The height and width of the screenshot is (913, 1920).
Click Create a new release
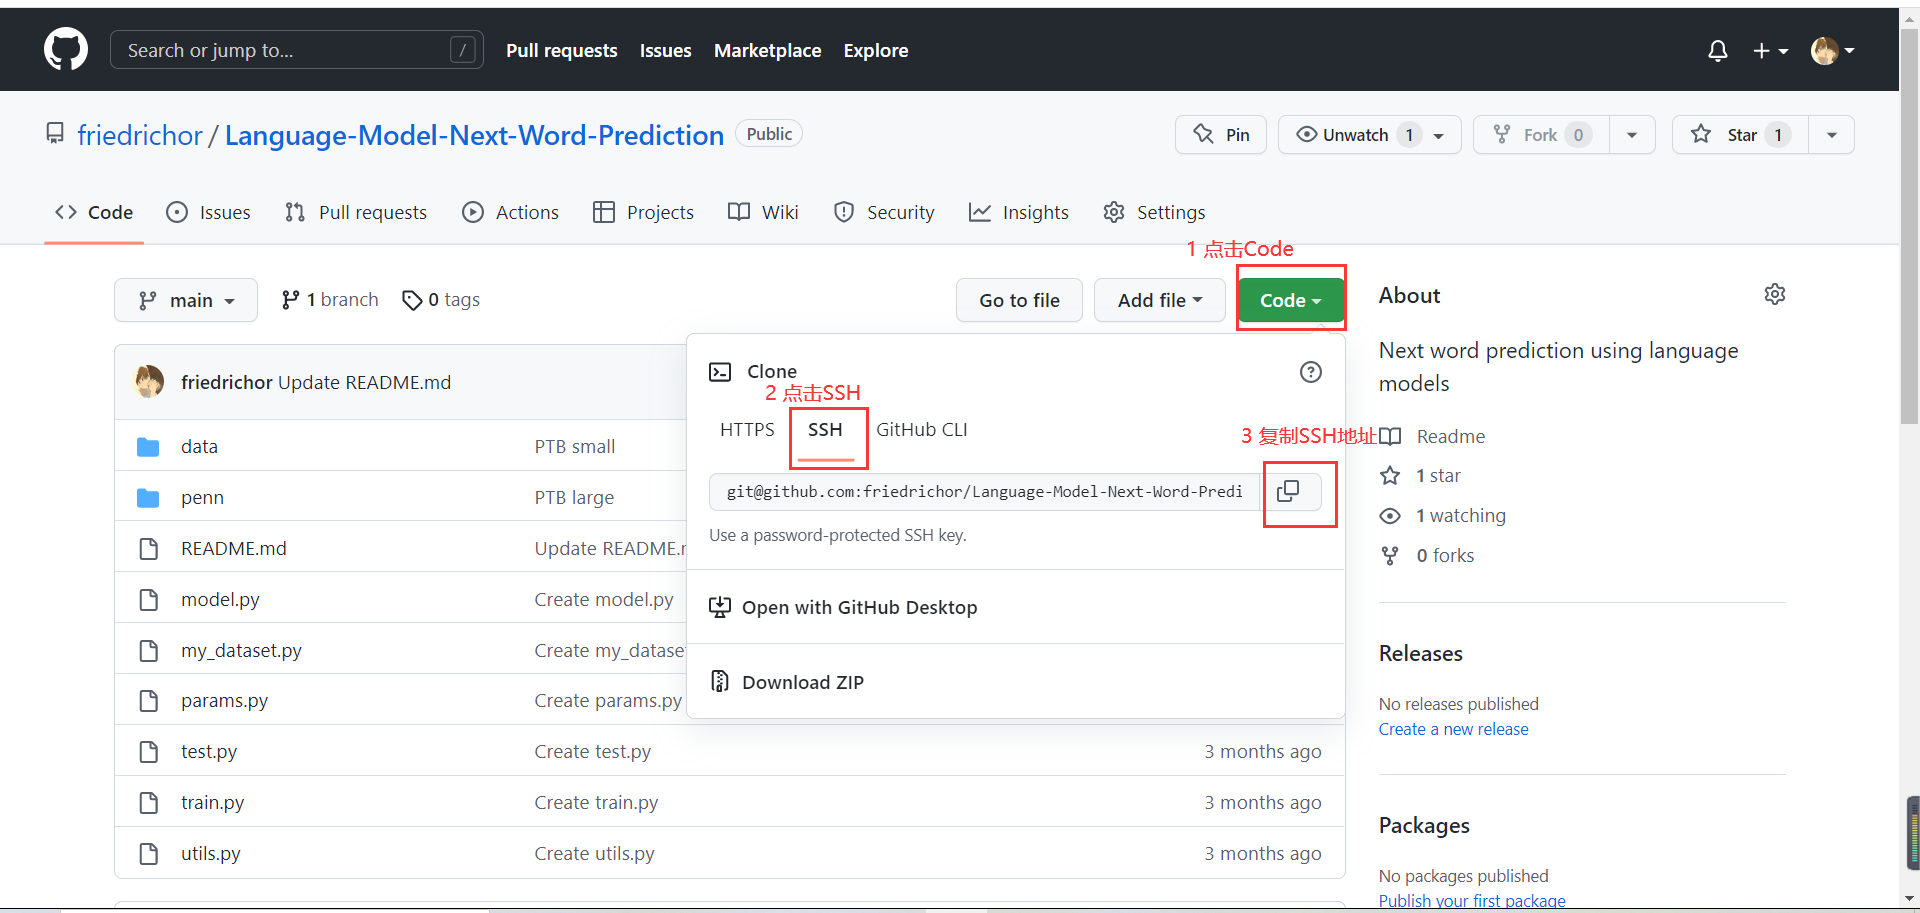click(1454, 729)
